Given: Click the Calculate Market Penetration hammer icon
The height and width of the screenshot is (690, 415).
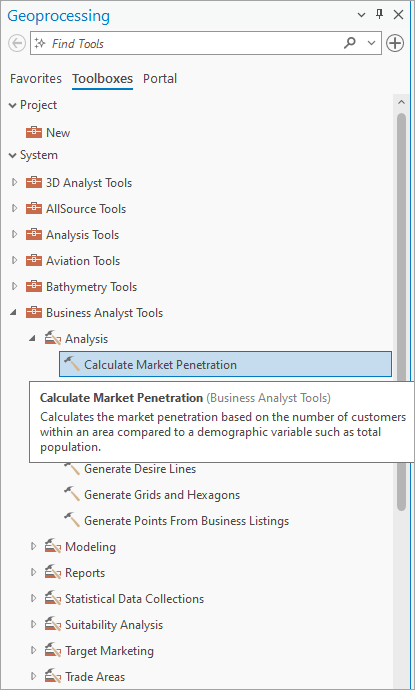Looking at the screenshot, I should pos(72,364).
